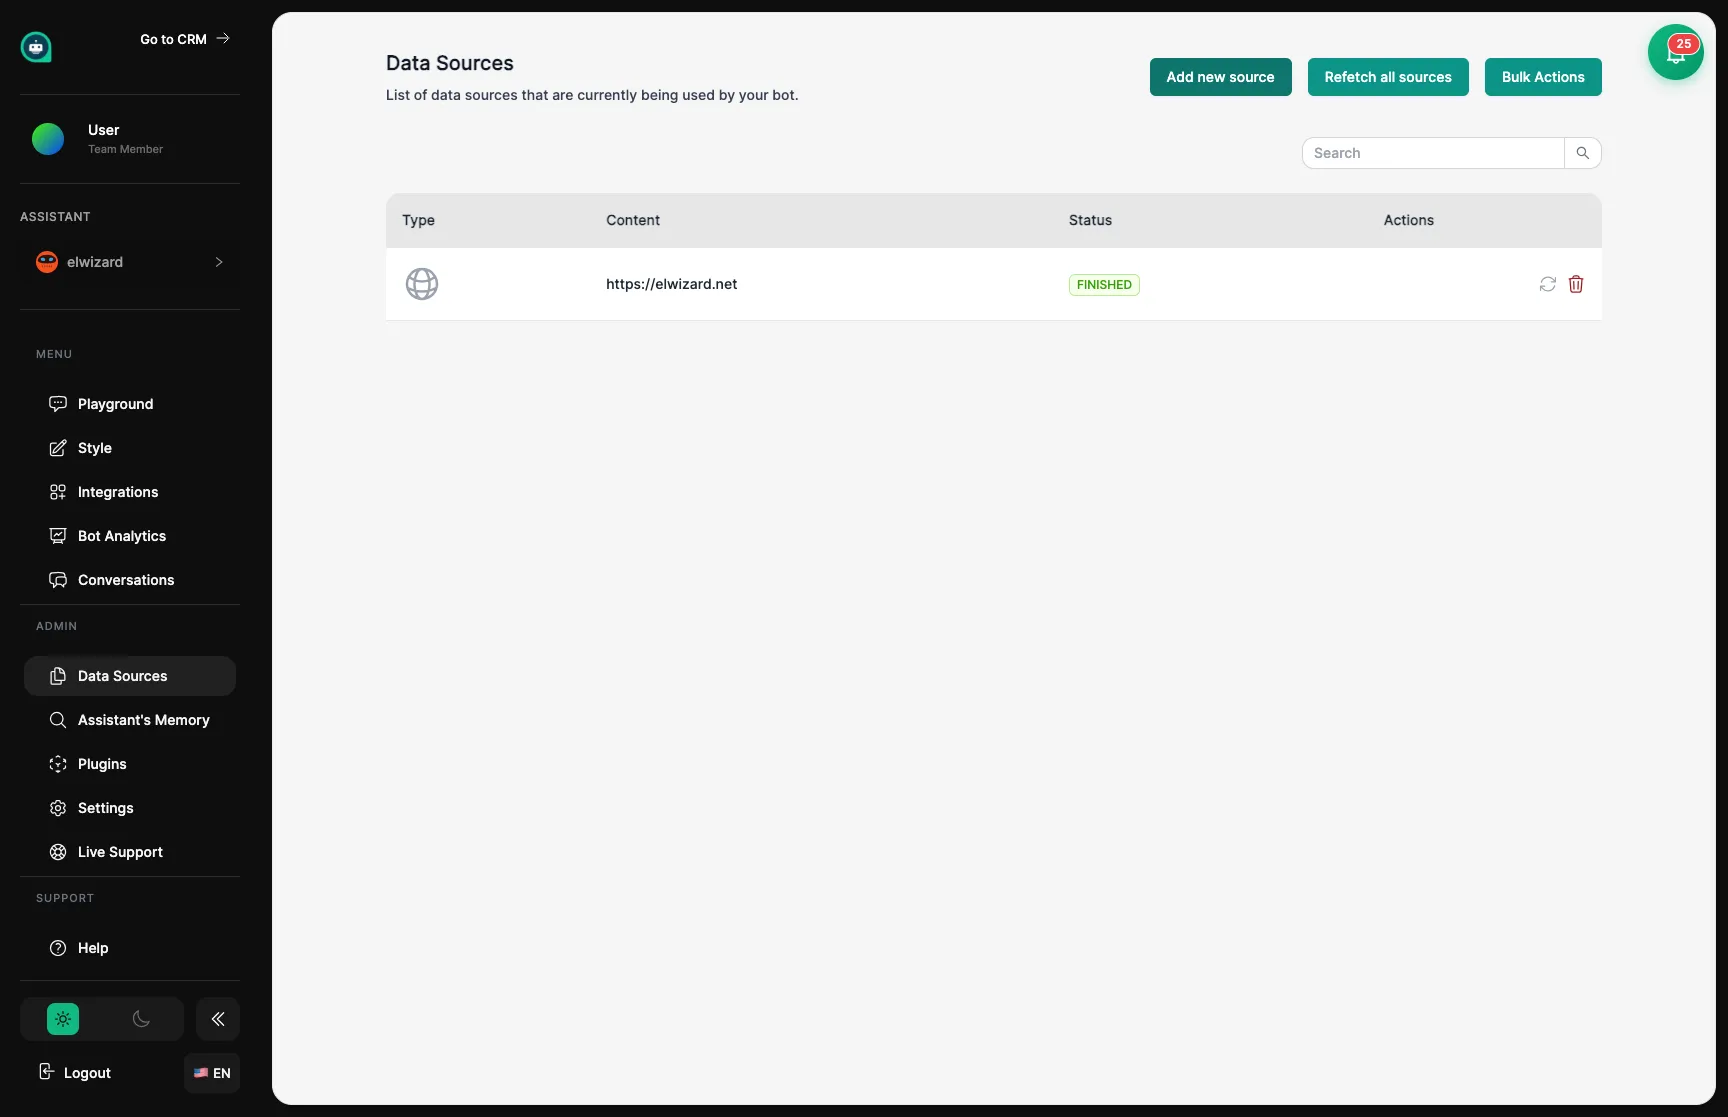Expand the elwizard assistant chevron
This screenshot has width=1728, height=1117.
tap(219, 262)
